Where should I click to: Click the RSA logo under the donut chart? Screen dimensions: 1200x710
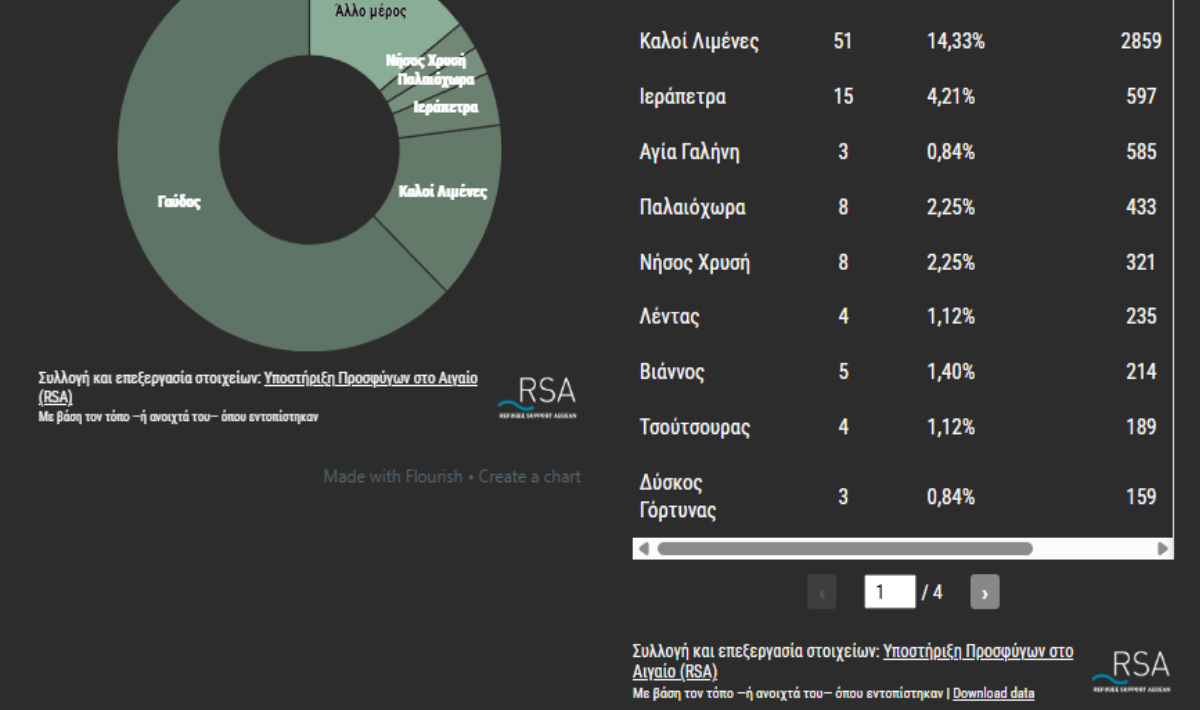point(537,397)
